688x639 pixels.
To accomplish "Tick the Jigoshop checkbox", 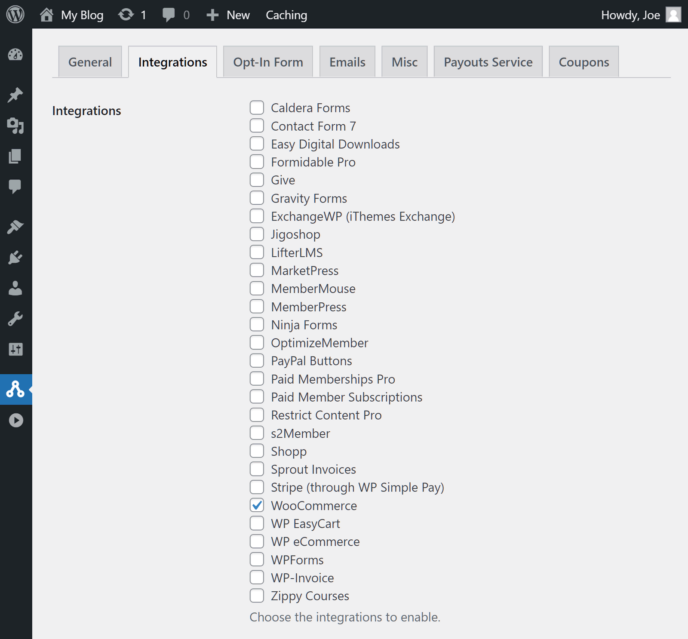I will [x=257, y=234].
